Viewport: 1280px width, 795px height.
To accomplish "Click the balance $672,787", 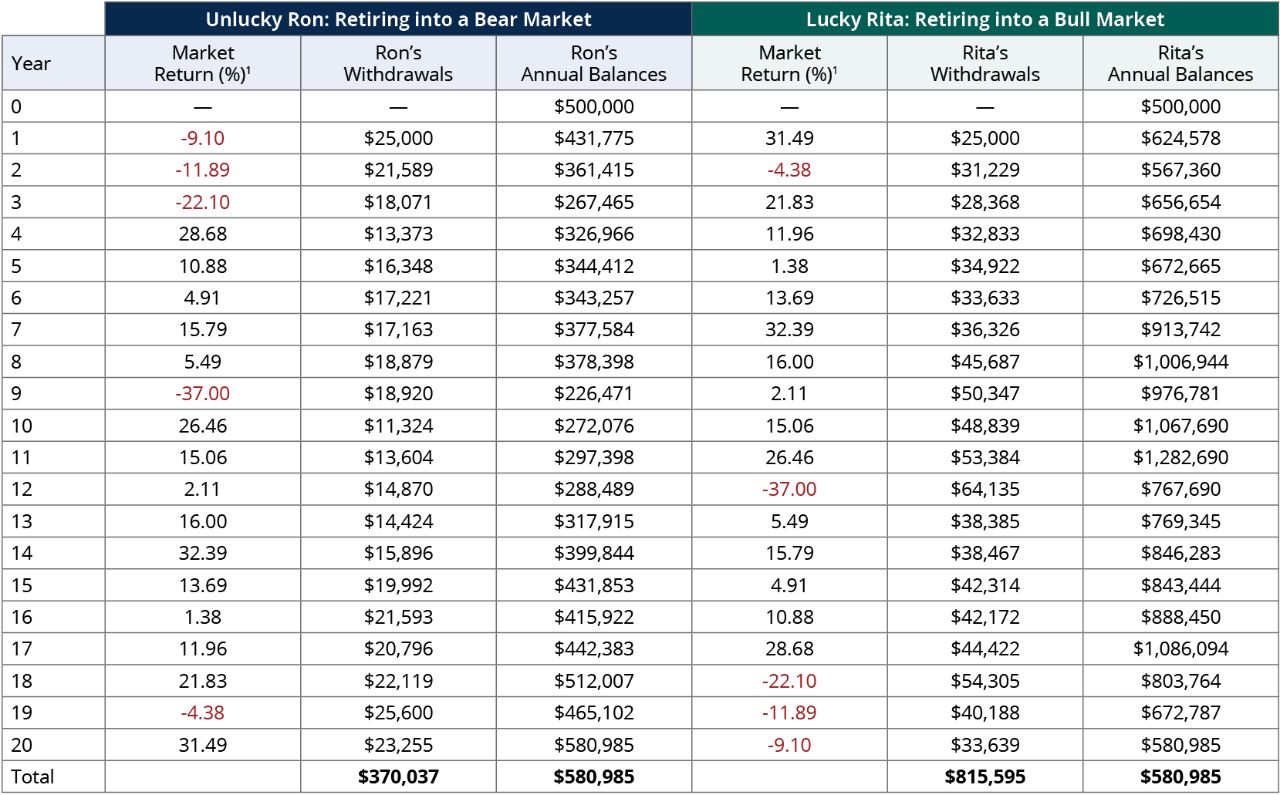I will click(1181, 713).
